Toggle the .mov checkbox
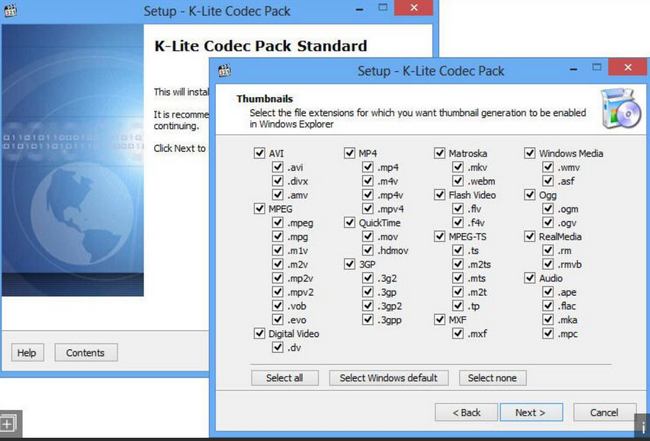 (x=368, y=237)
